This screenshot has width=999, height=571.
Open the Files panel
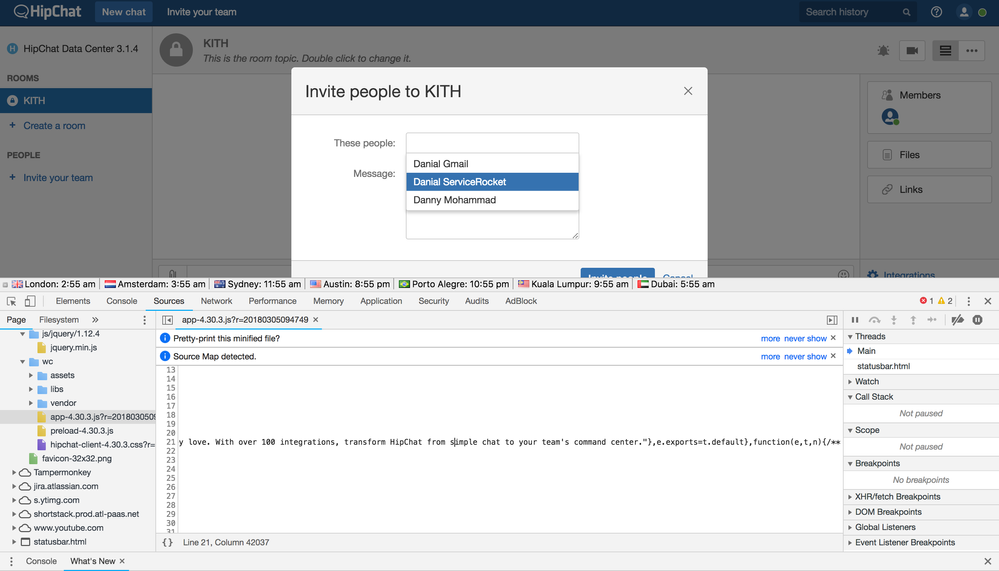pos(930,155)
